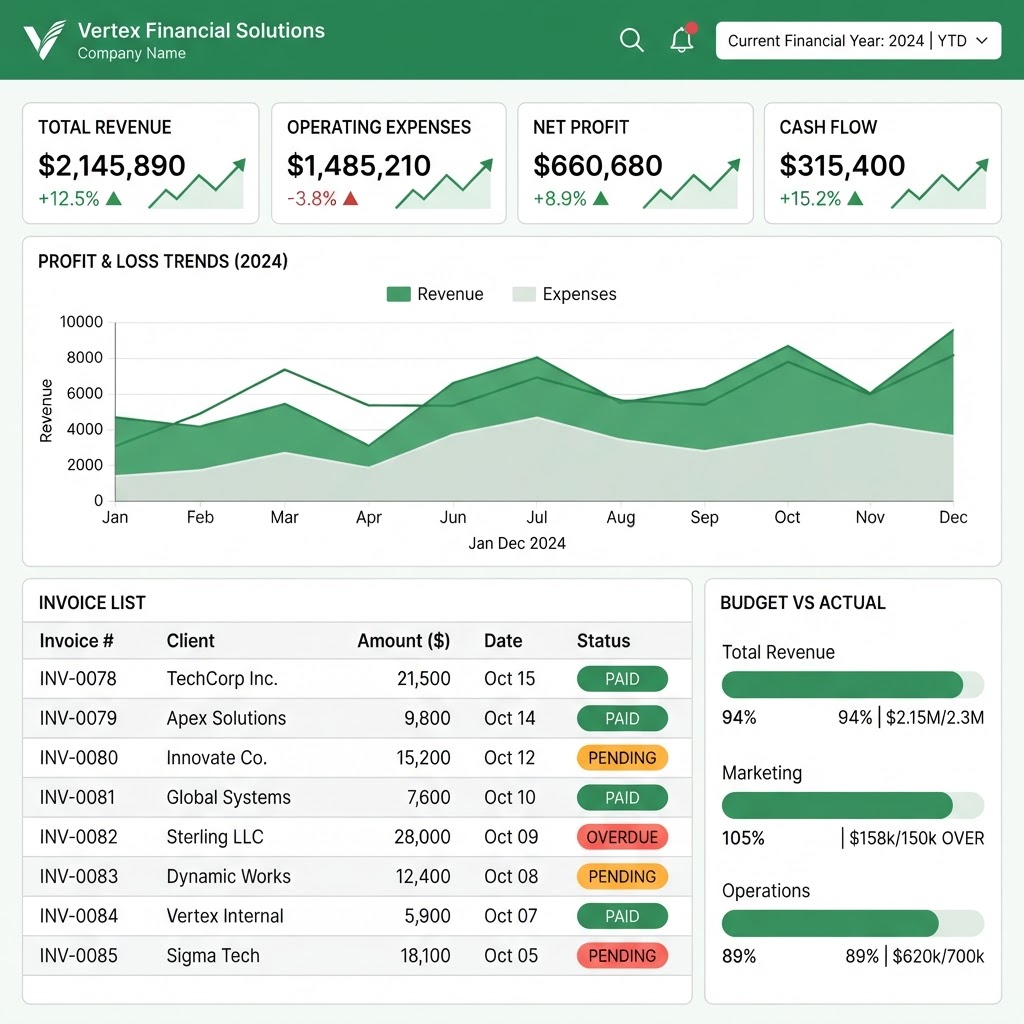Click the Operating Expenses trend sparkline
1024x1024 pixels.
tap(444, 184)
